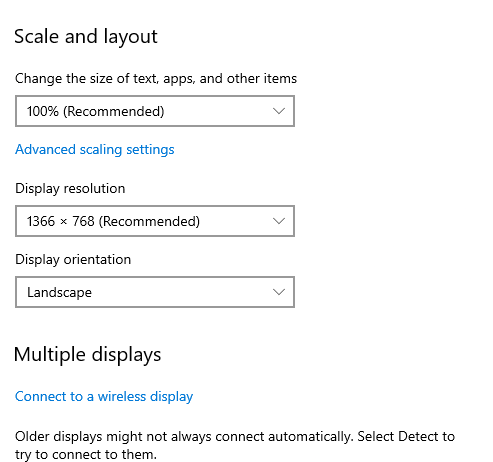Open the Landscape orientation dropdown

(155, 292)
